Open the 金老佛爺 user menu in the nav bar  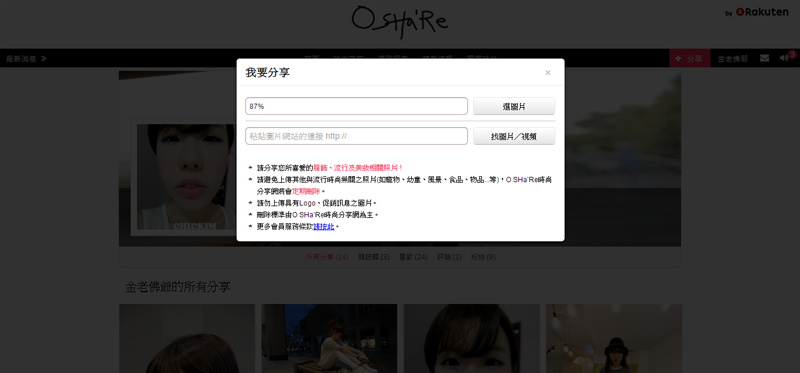pyautogui.click(x=733, y=59)
